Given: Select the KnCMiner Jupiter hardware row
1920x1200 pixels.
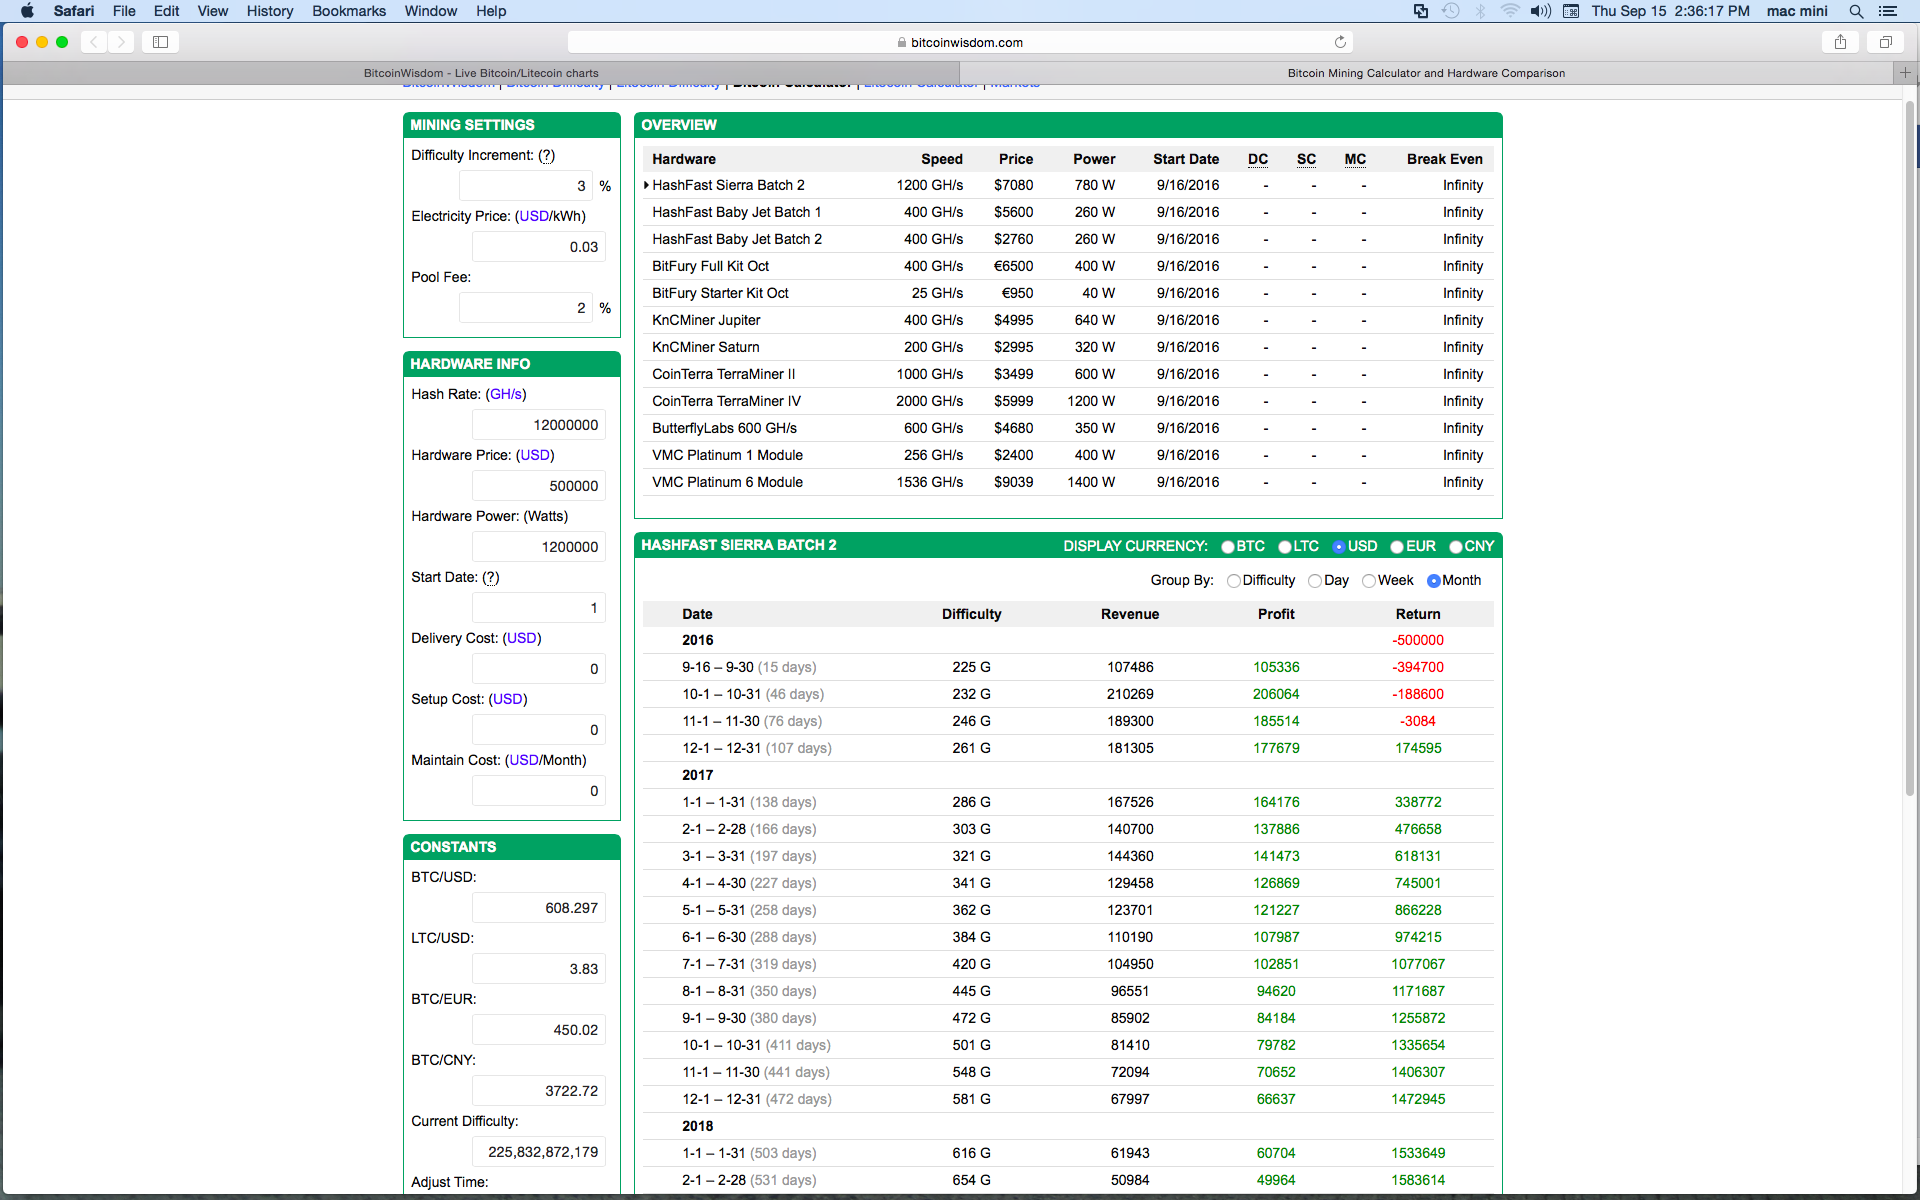Looking at the screenshot, I should pyautogui.click(x=1068, y=320).
